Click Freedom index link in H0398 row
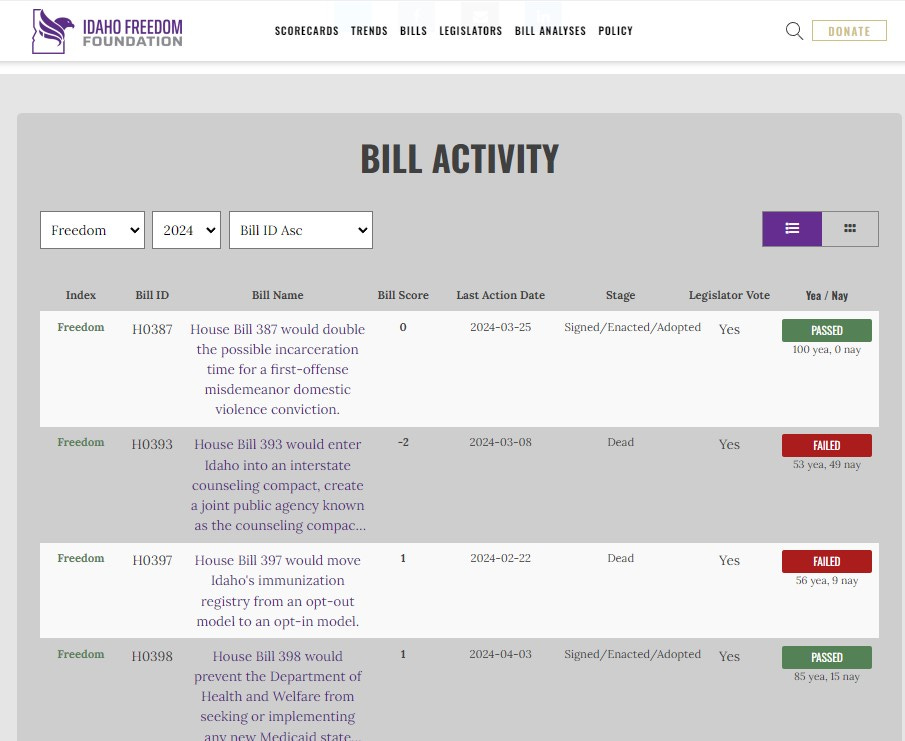 [81, 654]
